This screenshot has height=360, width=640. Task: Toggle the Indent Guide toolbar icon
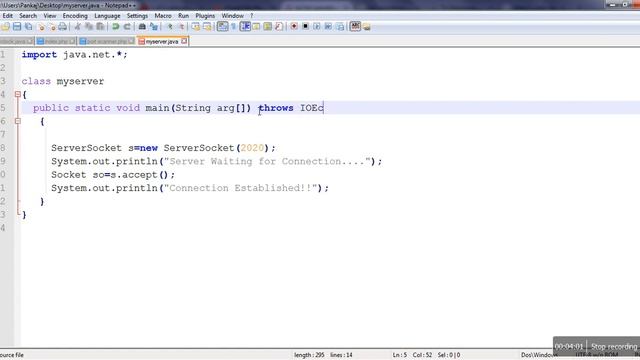tap(245, 27)
